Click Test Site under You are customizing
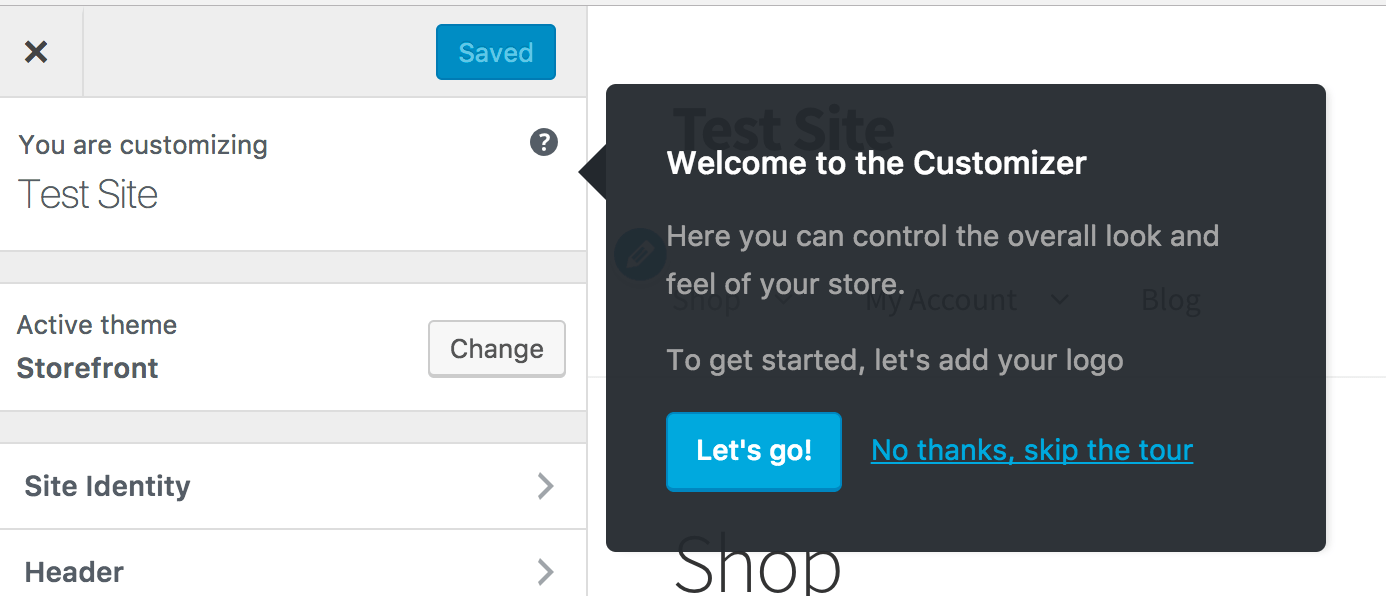 click(x=88, y=194)
